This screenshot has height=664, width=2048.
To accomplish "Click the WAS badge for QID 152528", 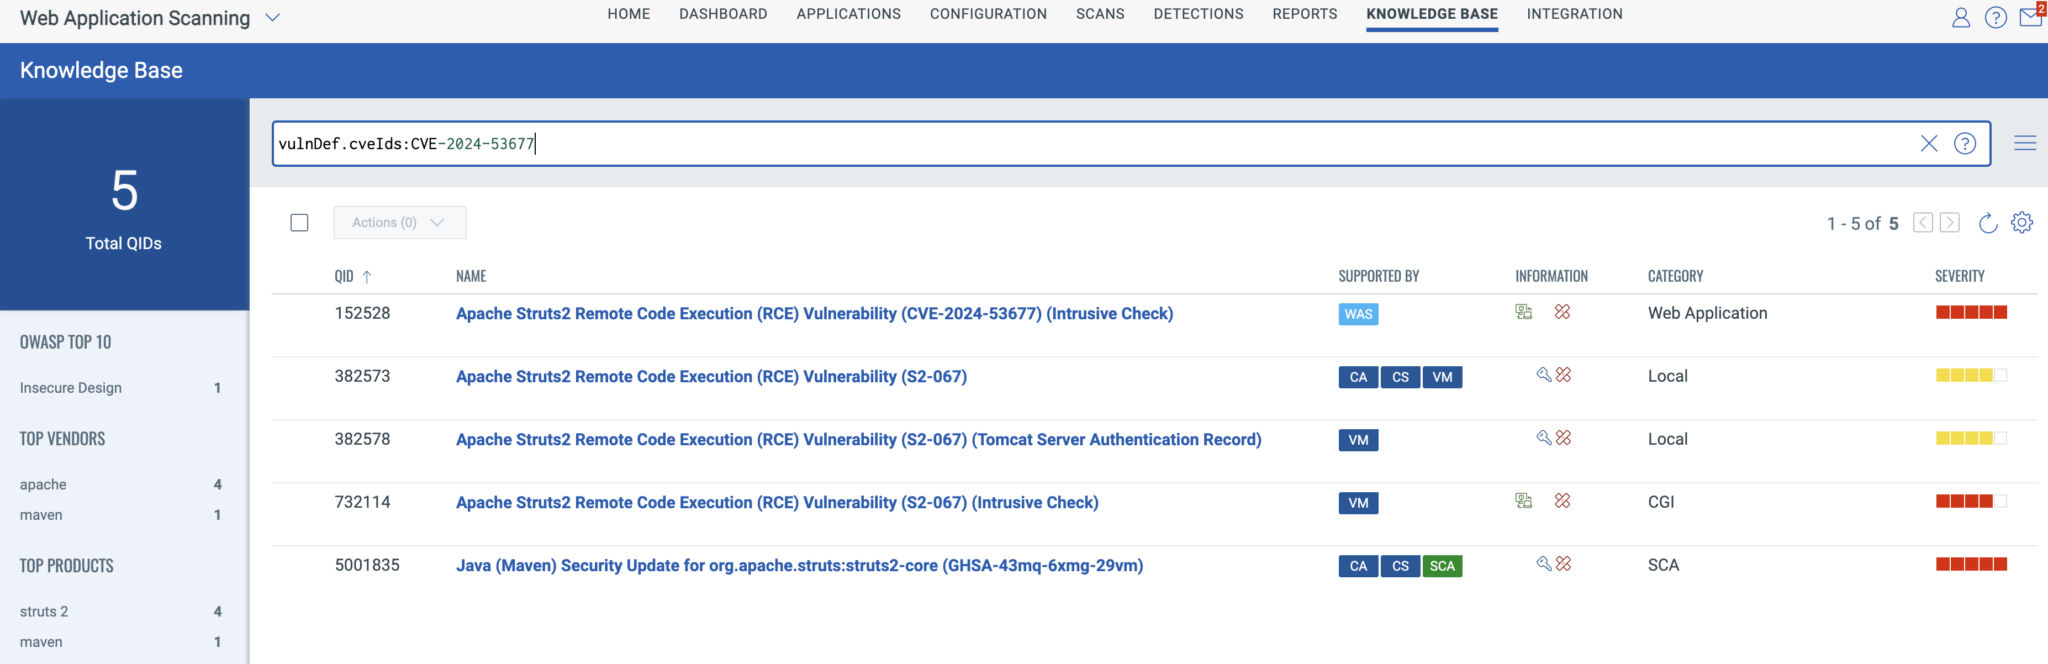I will click(1358, 314).
